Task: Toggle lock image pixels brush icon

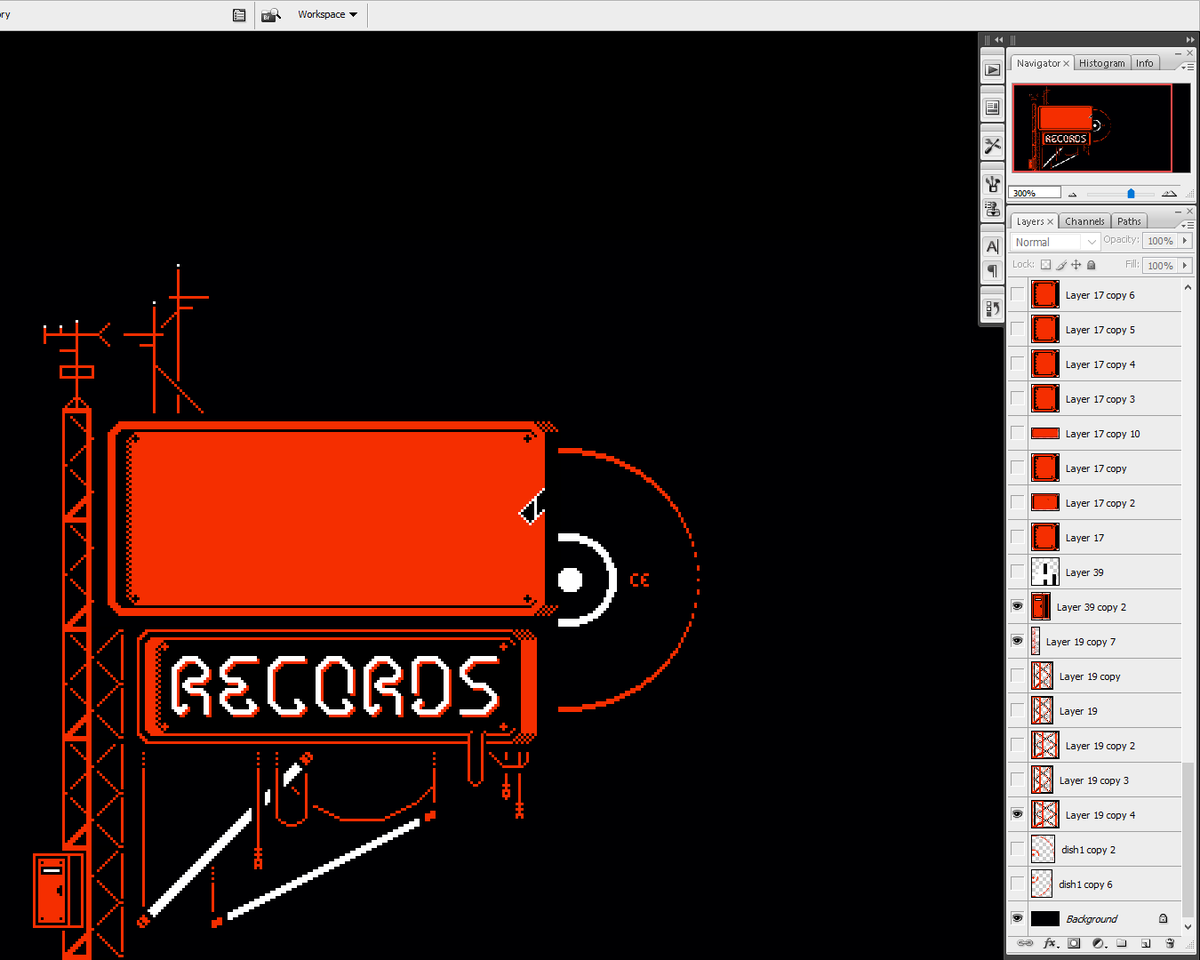Action: 1061,265
